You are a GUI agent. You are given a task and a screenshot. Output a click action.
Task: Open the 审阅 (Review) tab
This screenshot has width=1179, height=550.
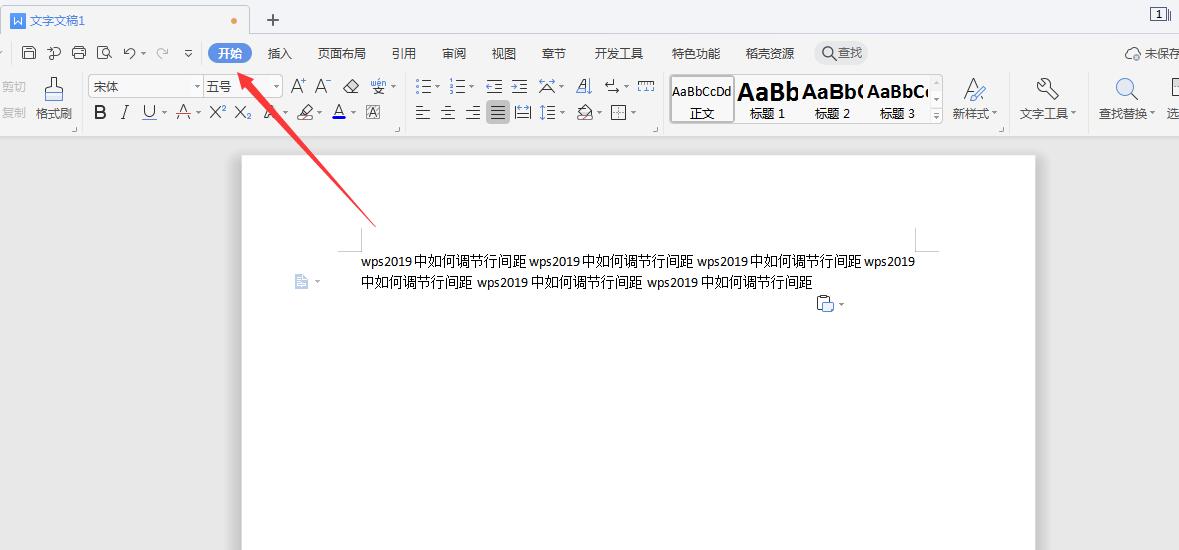coord(454,53)
